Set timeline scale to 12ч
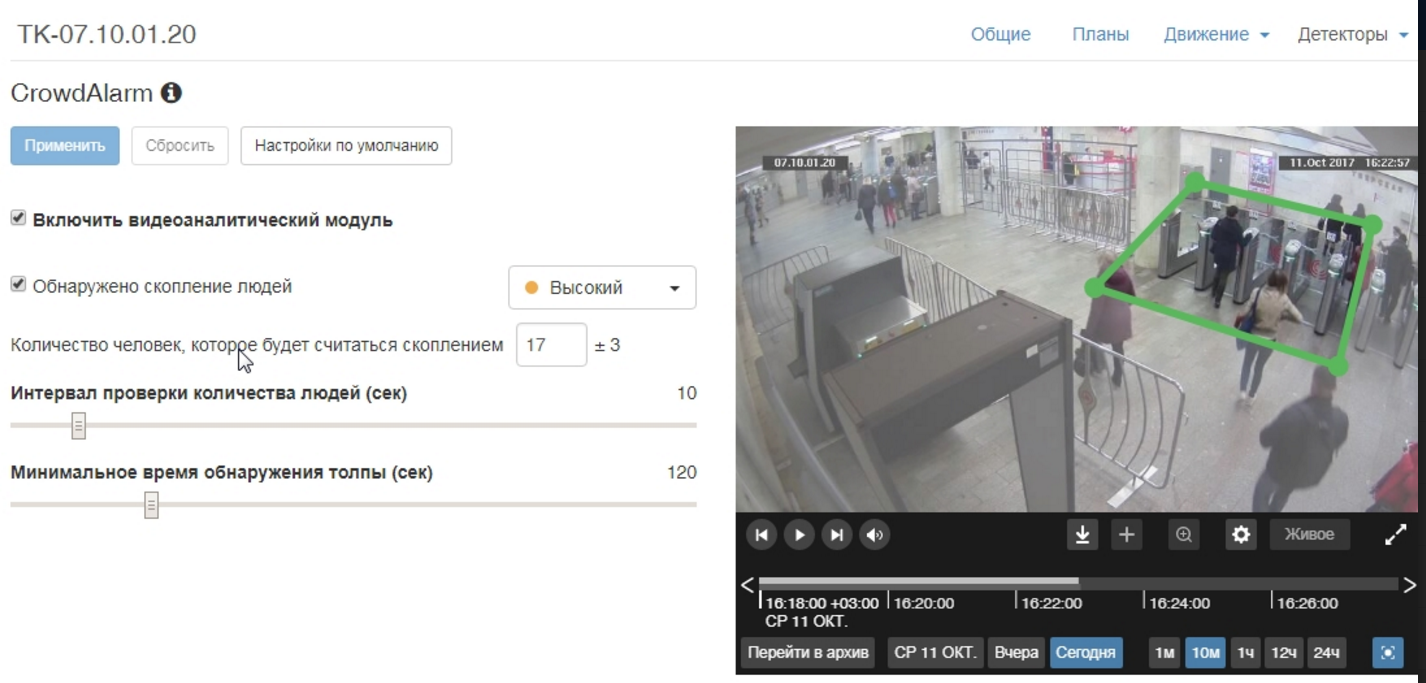1426x683 pixels. click(1284, 653)
